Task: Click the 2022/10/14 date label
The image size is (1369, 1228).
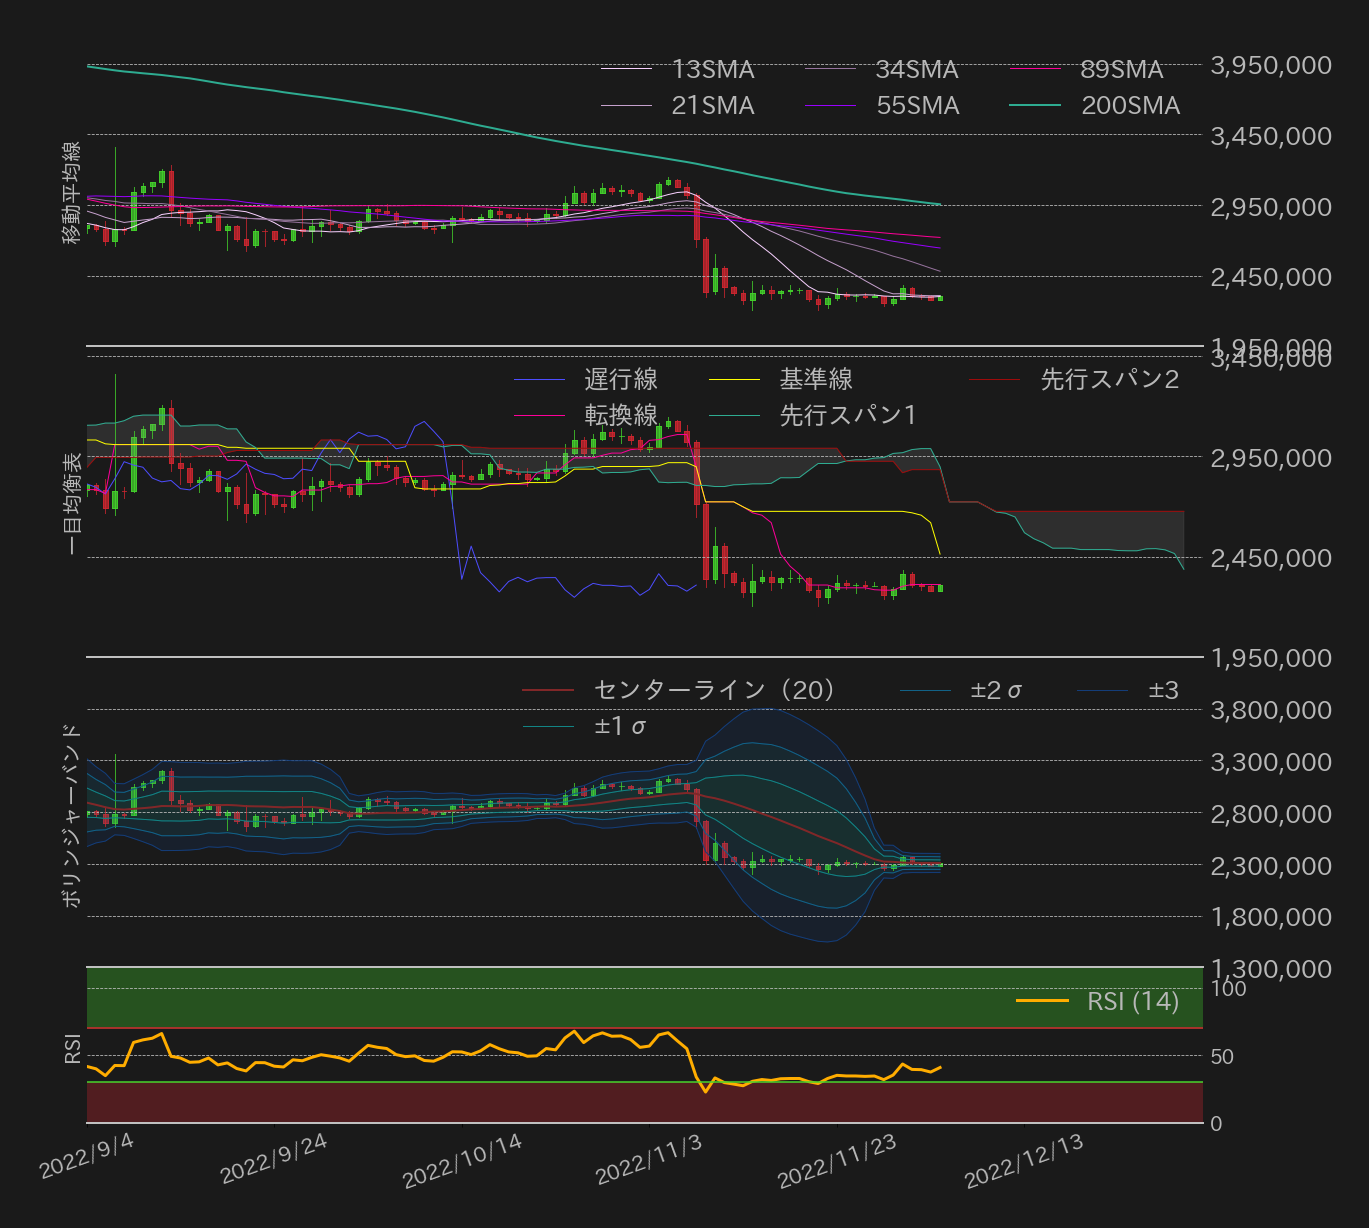Action: click(x=462, y=1160)
